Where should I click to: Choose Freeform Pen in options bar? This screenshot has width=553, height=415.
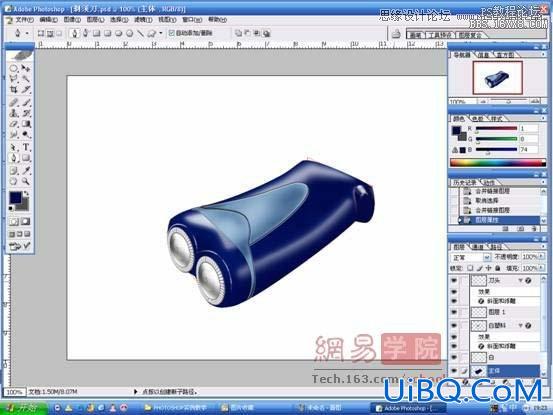[85, 33]
